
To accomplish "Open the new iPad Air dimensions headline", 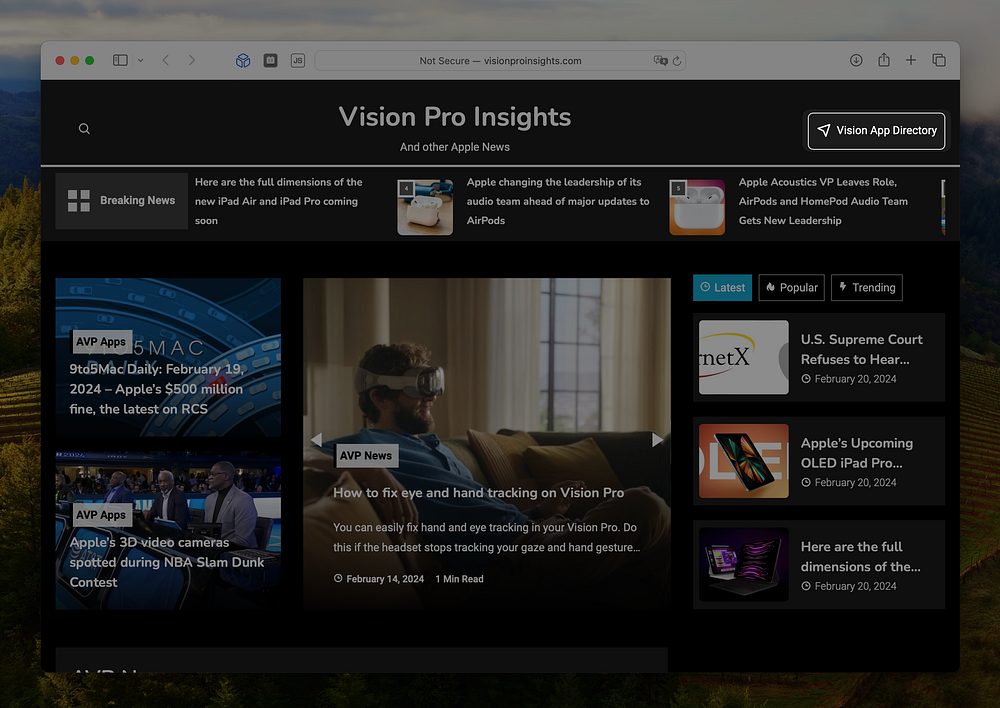I will 279,201.
